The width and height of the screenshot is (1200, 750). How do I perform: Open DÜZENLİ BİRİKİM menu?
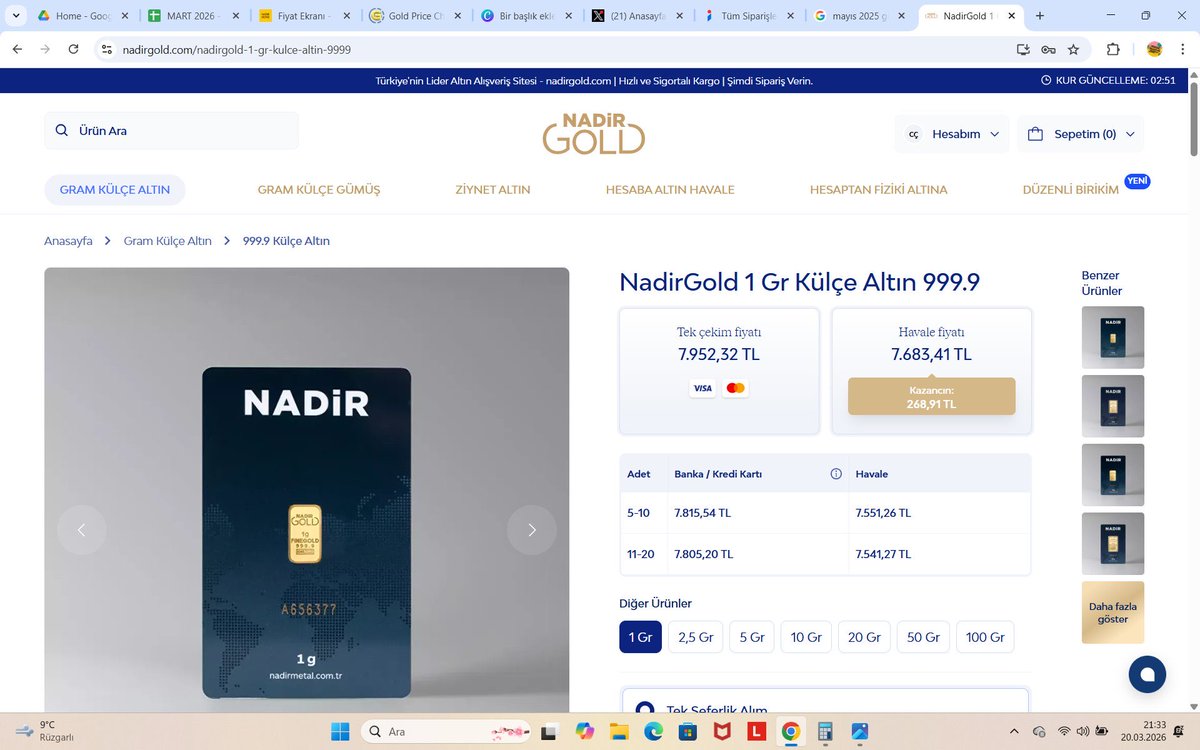(x=1071, y=189)
